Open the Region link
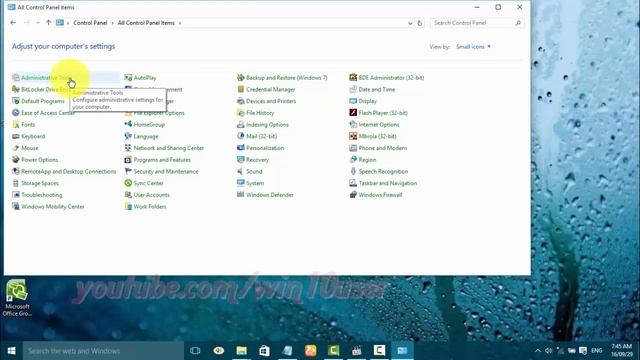Image resolution: width=640 pixels, height=360 pixels. 367,160
